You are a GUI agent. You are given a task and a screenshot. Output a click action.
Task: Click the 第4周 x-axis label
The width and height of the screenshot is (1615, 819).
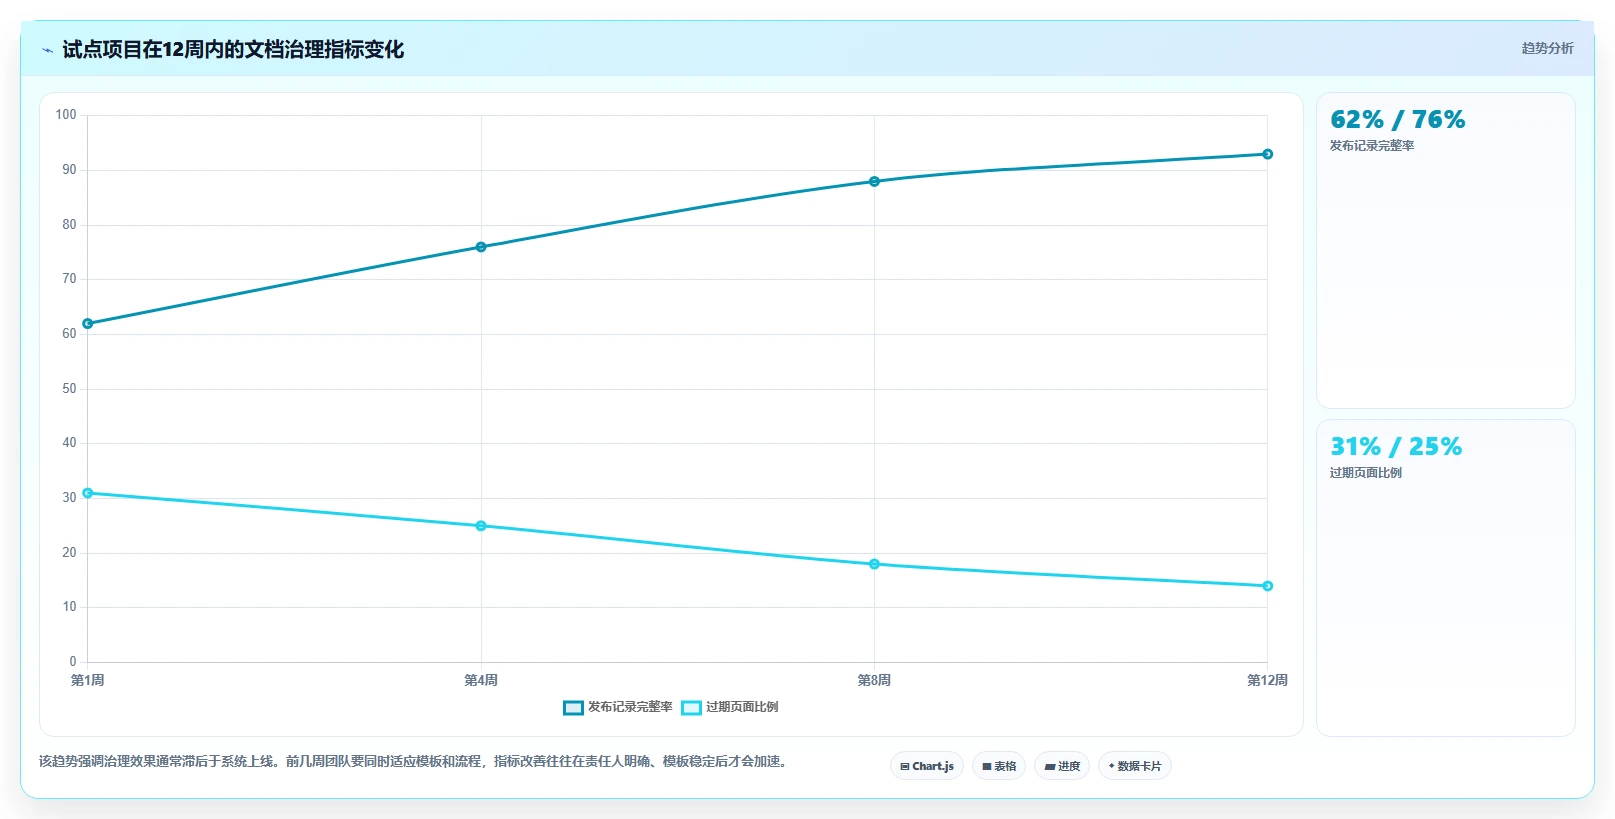pyautogui.click(x=481, y=680)
